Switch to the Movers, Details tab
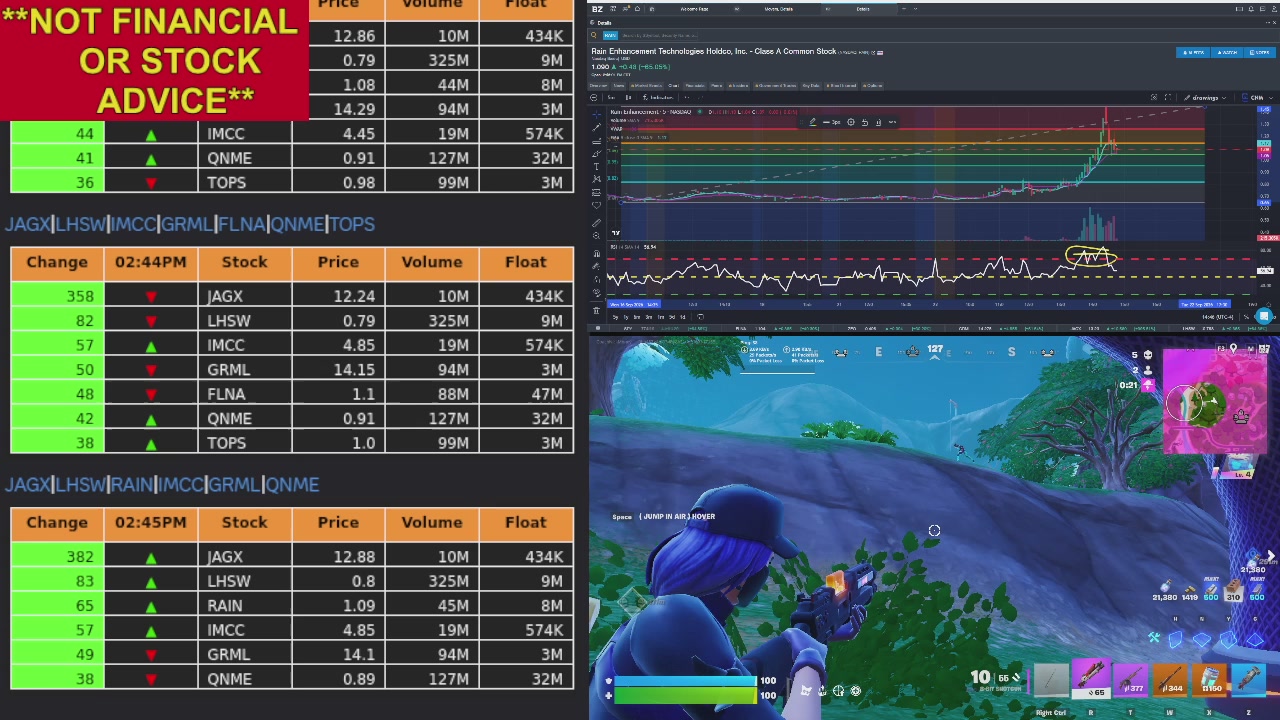The width and height of the screenshot is (1280, 720). click(779, 9)
